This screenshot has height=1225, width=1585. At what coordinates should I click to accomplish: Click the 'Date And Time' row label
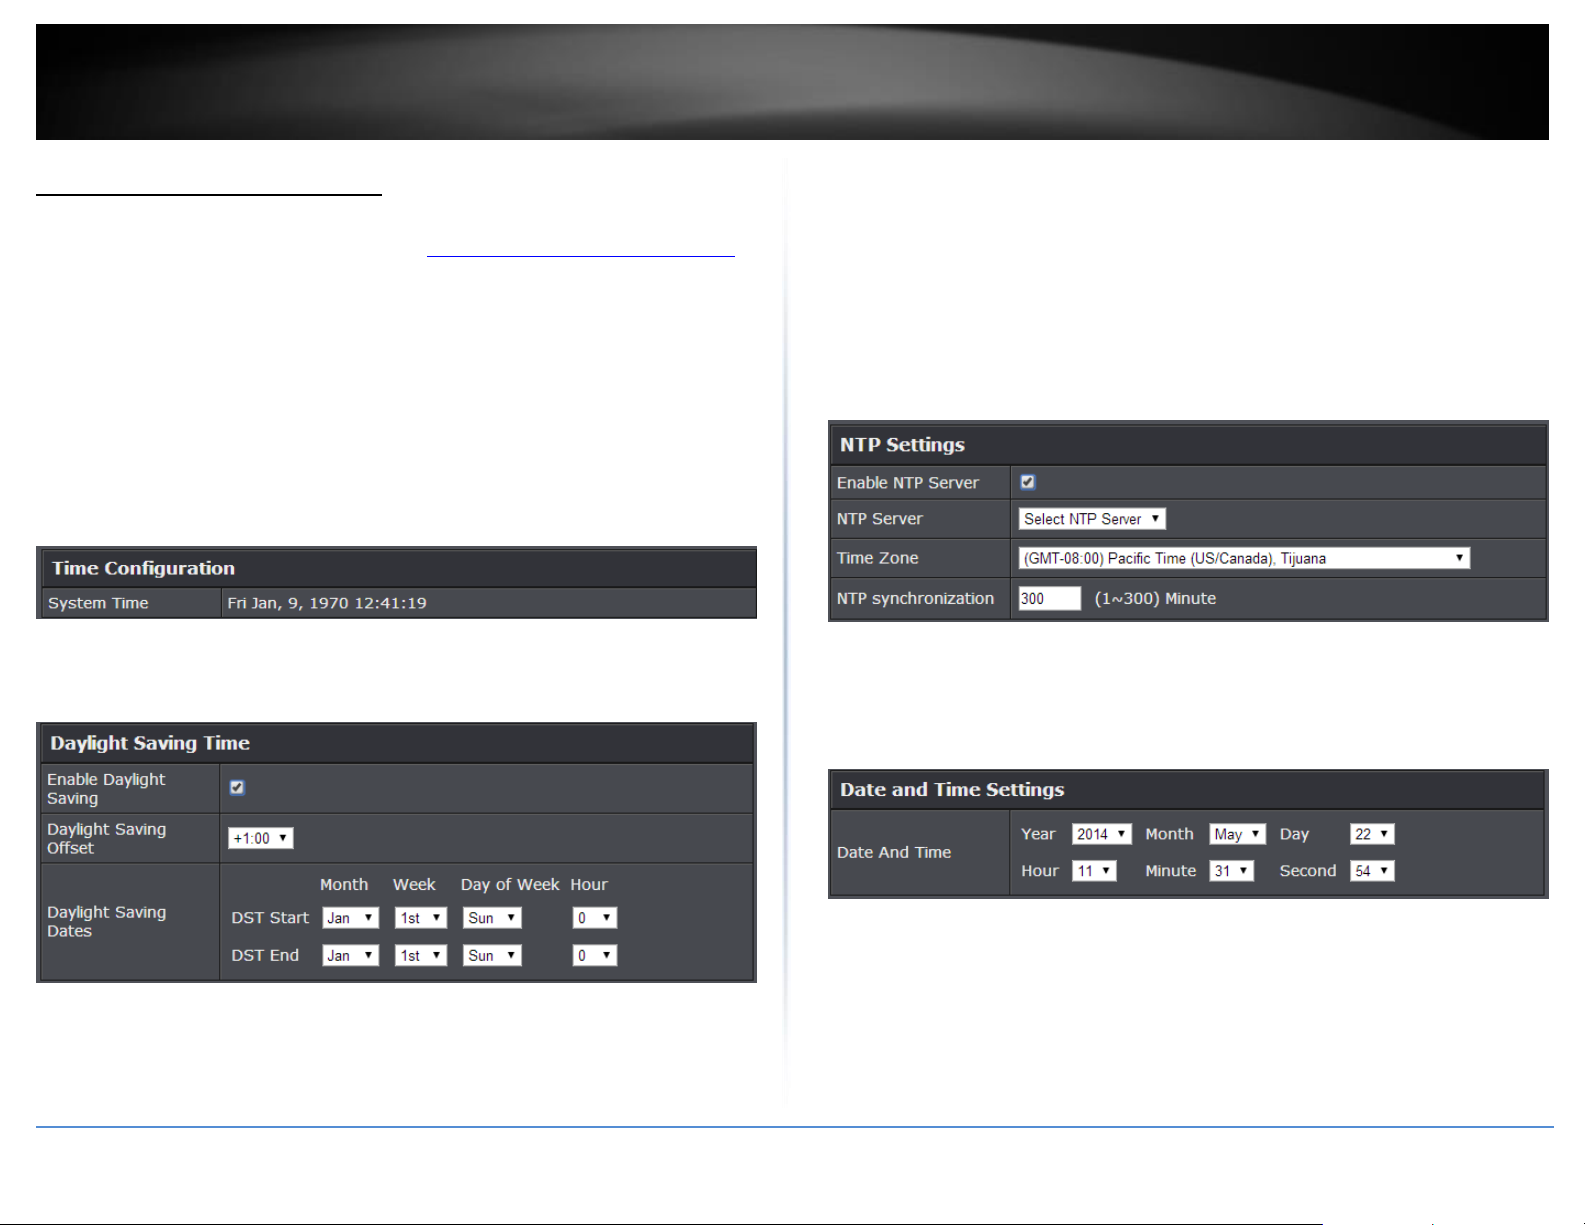[894, 852]
